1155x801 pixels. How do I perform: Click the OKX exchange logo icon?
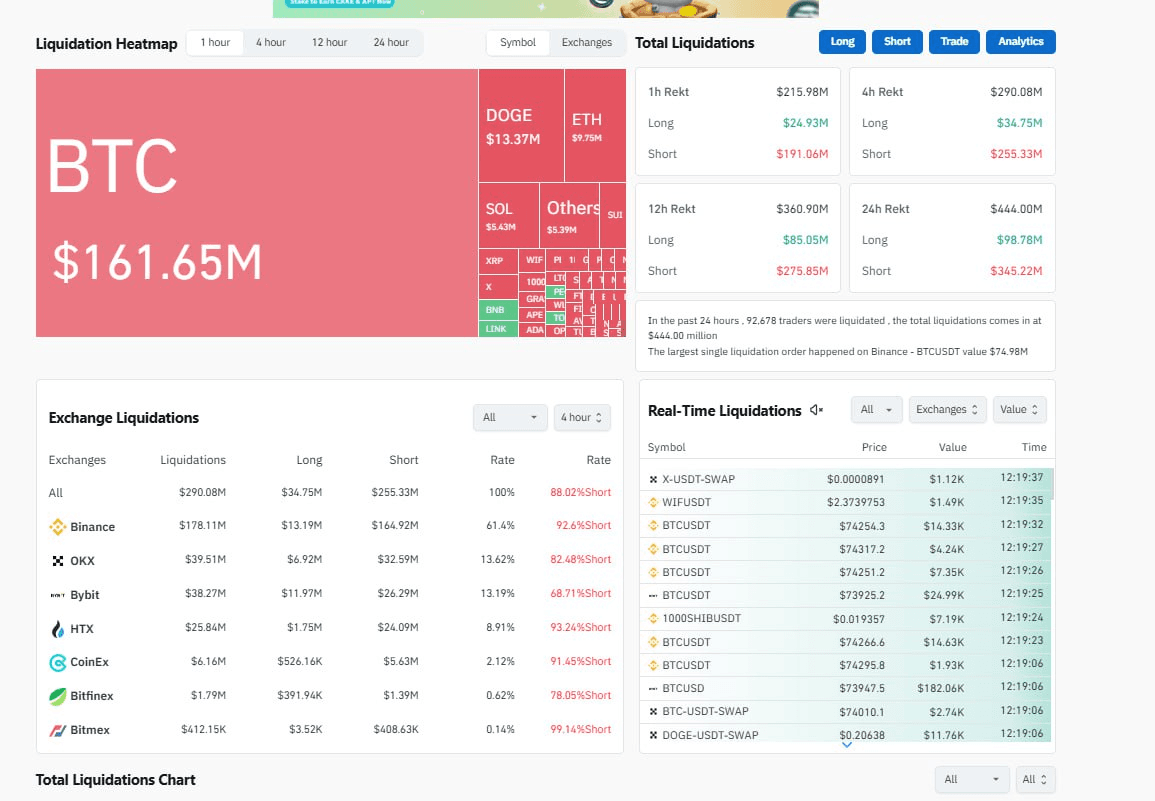point(58,561)
